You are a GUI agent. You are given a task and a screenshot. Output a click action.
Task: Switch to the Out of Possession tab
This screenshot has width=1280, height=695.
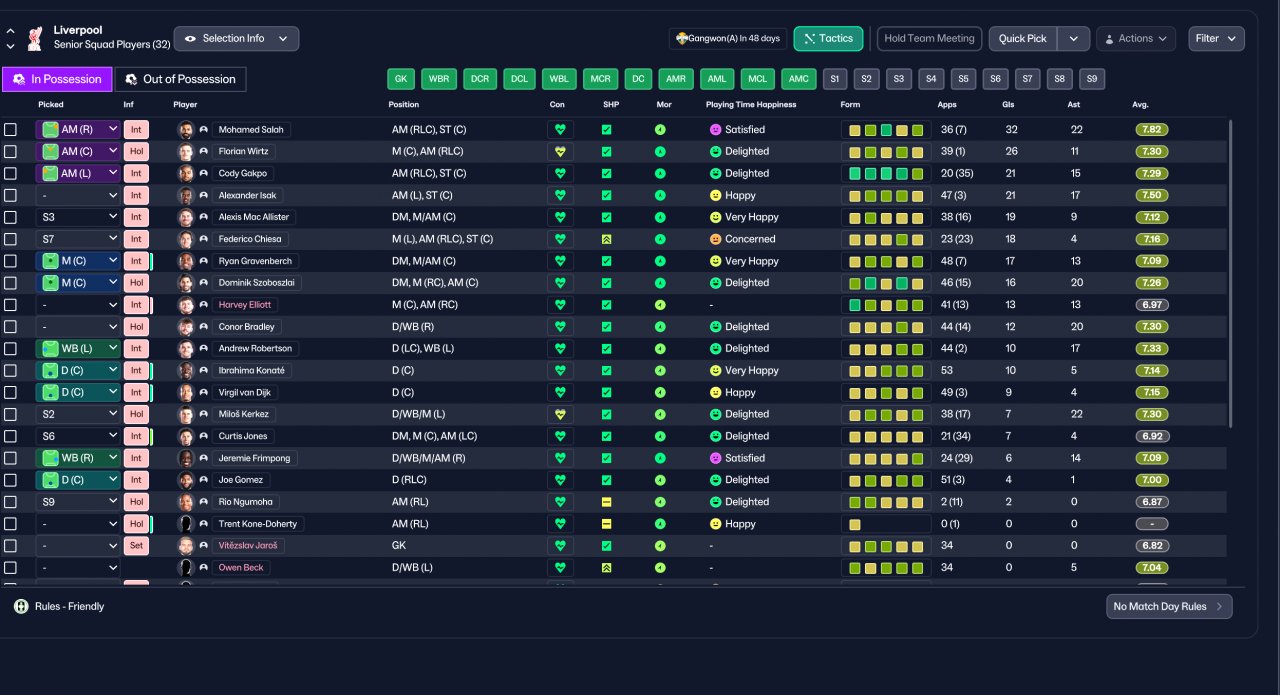click(180, 79)
